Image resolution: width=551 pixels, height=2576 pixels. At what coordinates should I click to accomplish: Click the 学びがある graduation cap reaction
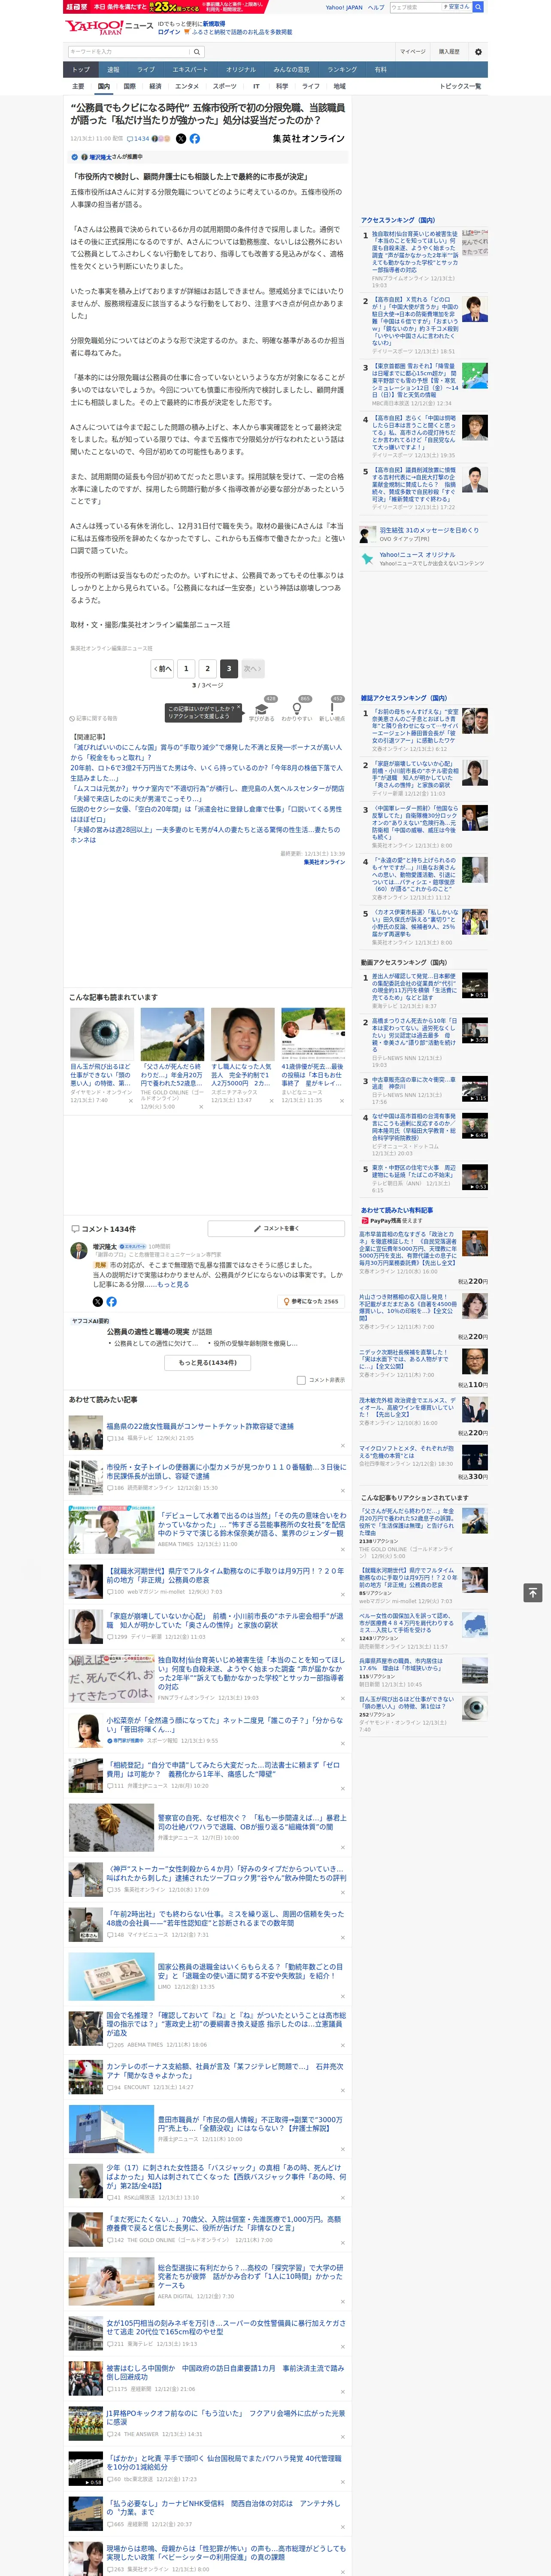(x=262, y=711)
